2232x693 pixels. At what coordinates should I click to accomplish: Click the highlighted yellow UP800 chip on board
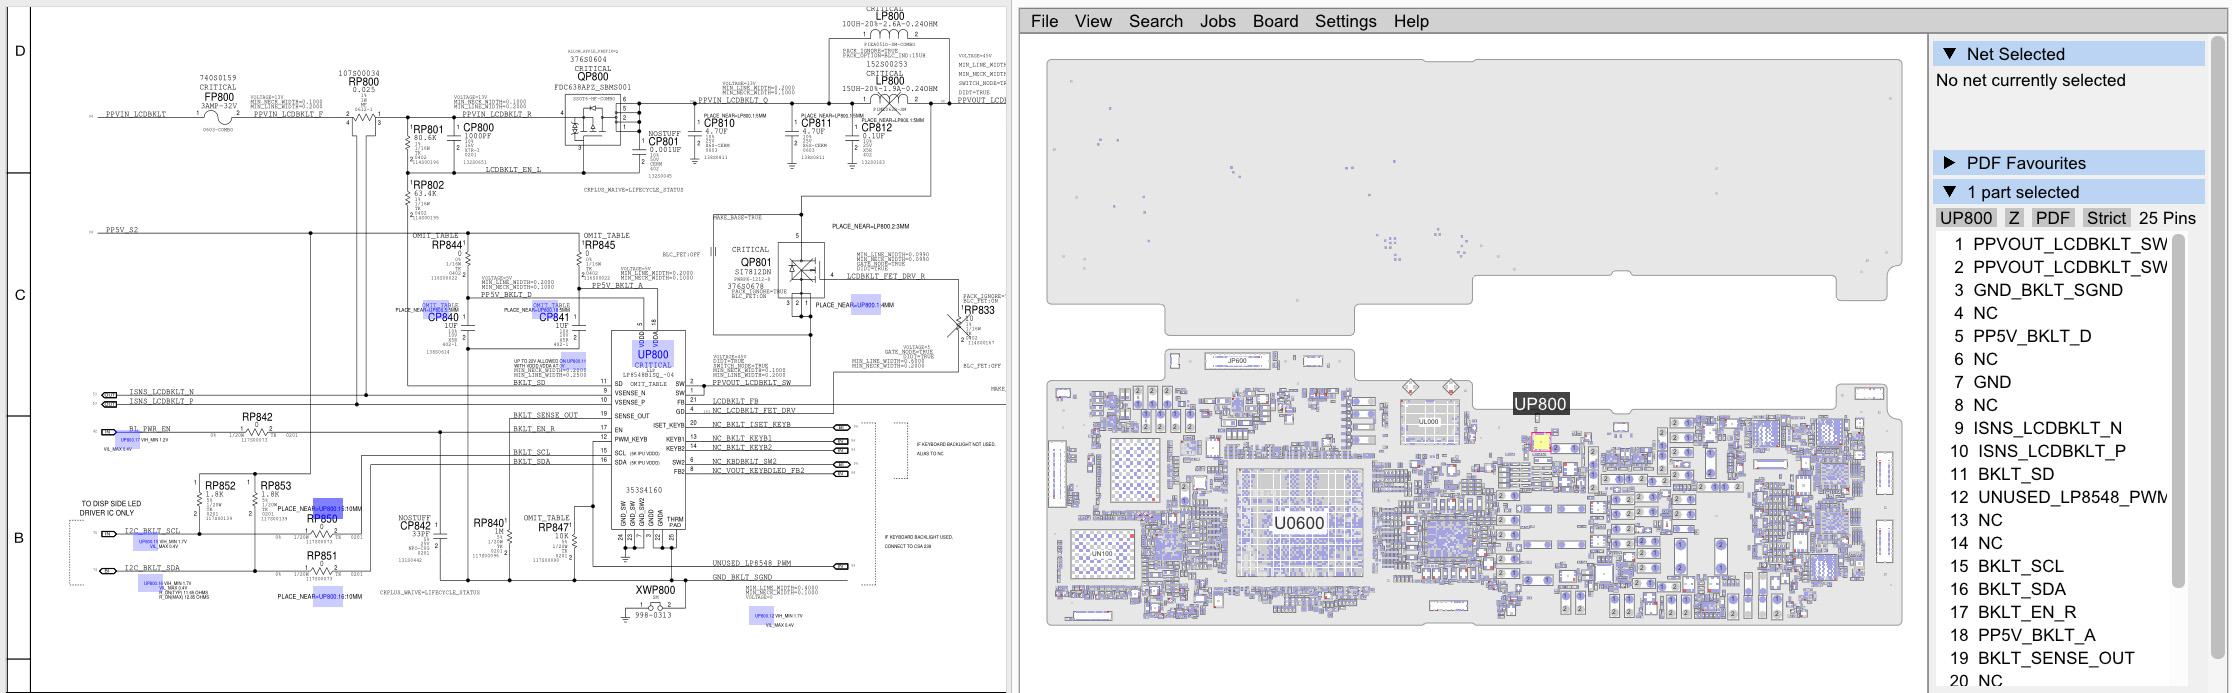pyautogui.click(x=1541, y=442)
